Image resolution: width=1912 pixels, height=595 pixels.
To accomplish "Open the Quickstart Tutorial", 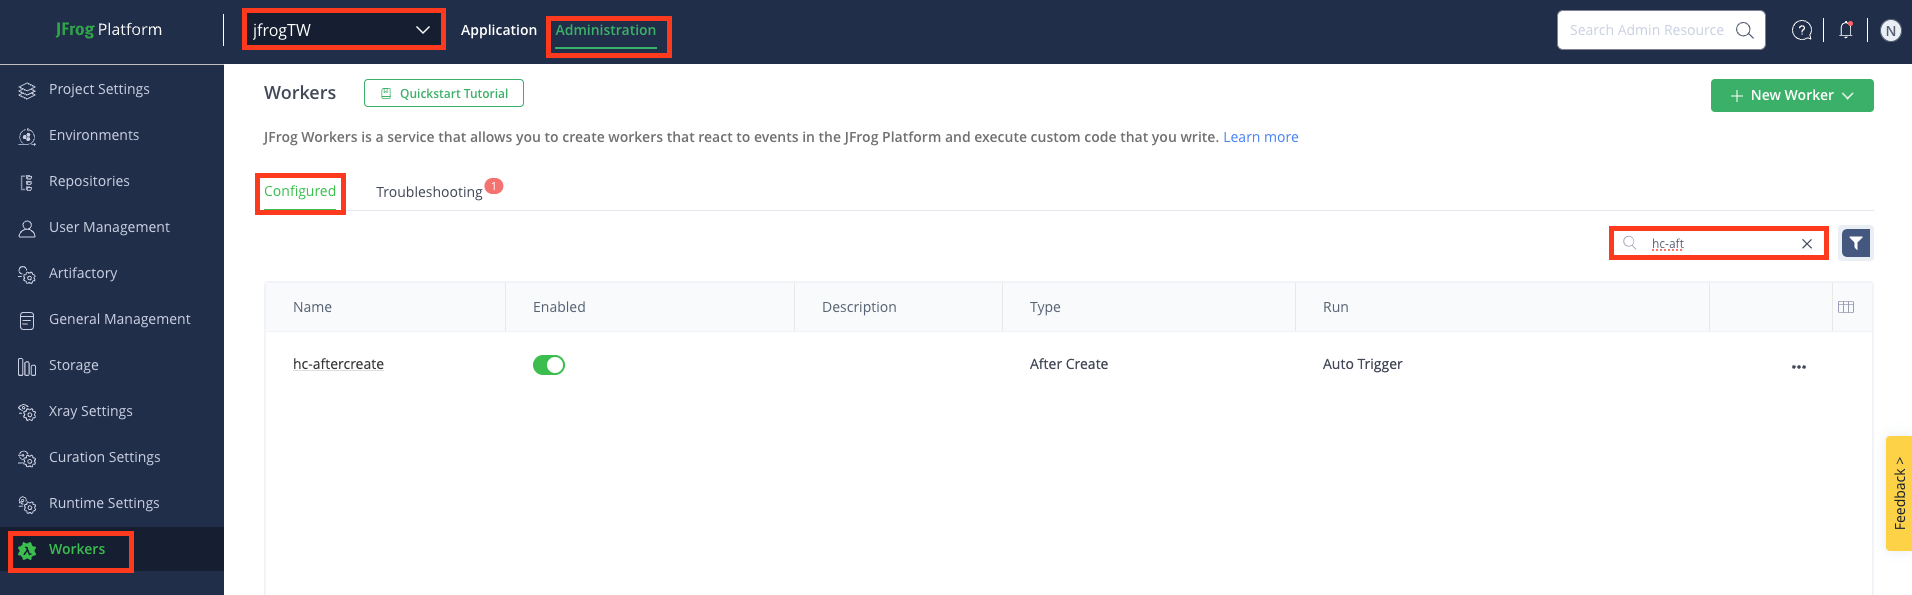I will (x=443, y=92).
